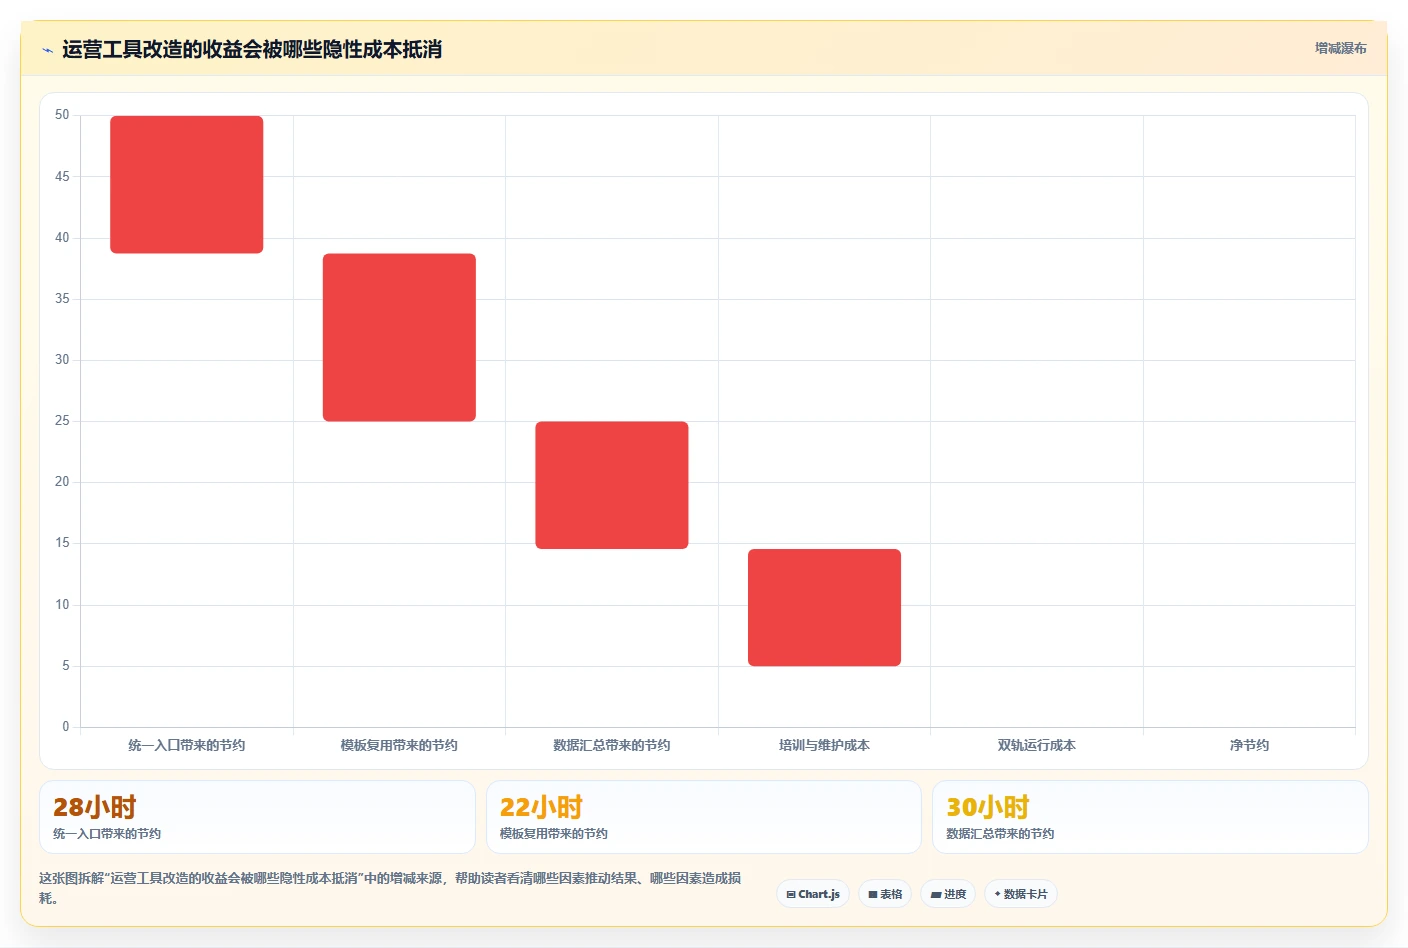This screenshot has height=948, width=1408.
Task: Click the red bar for 培训与维护成本
Action: pyautogui.click(x=824, y=607)
